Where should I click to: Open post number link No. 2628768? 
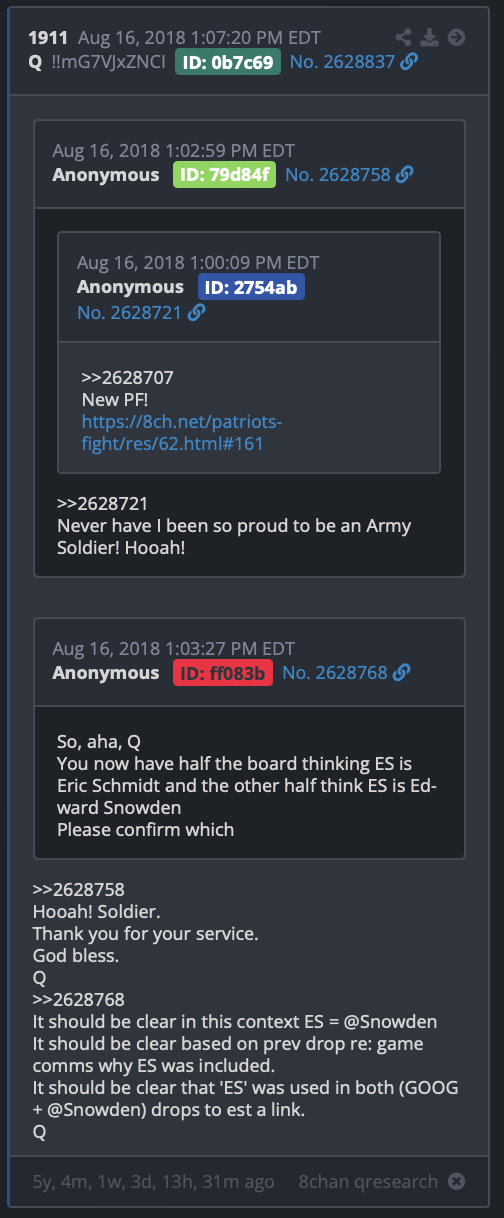[x=335, y=673]
